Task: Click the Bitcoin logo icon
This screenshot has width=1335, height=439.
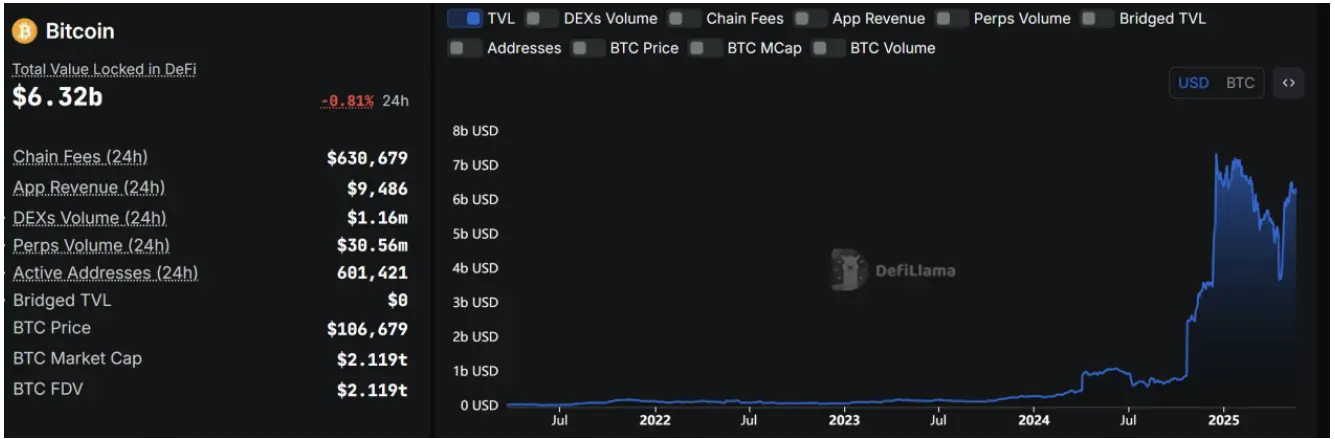Action: coord(24,31)
